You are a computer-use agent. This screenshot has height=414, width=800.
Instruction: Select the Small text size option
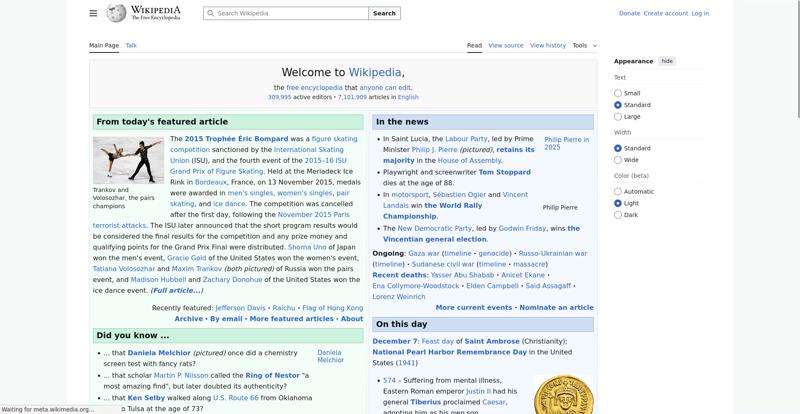(618, 93)
